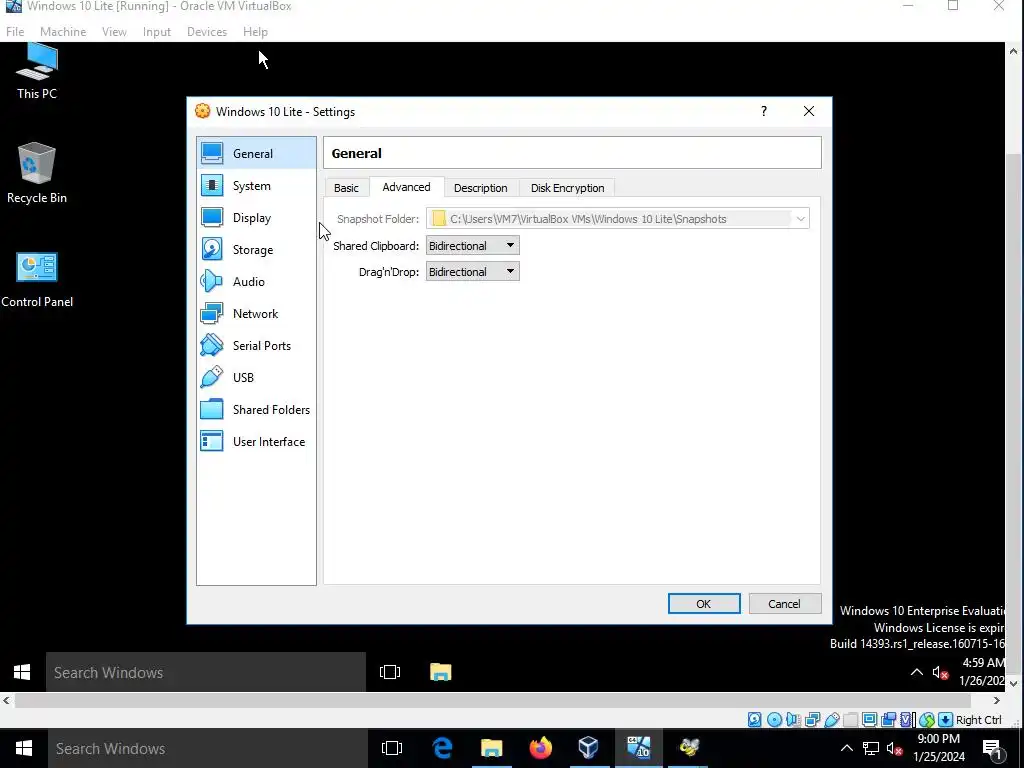
Task: Open This PC icon on guest desktop
Action: [37, 72]
